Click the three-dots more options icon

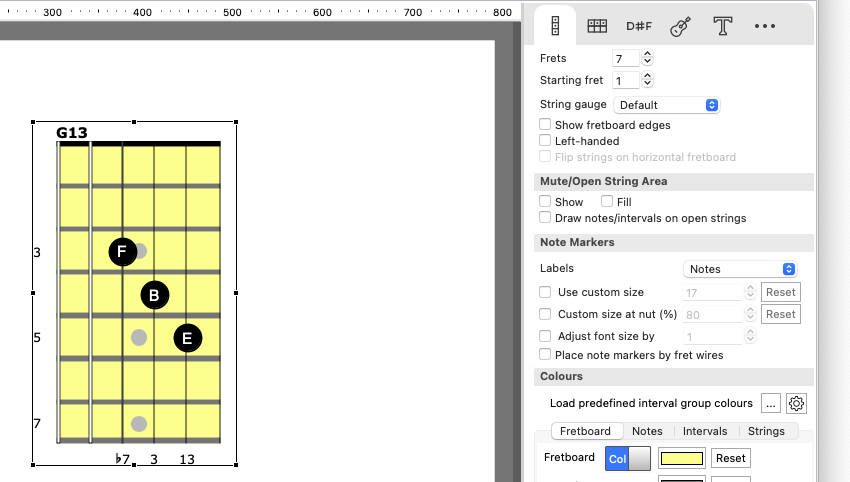[x=765, y=26]
